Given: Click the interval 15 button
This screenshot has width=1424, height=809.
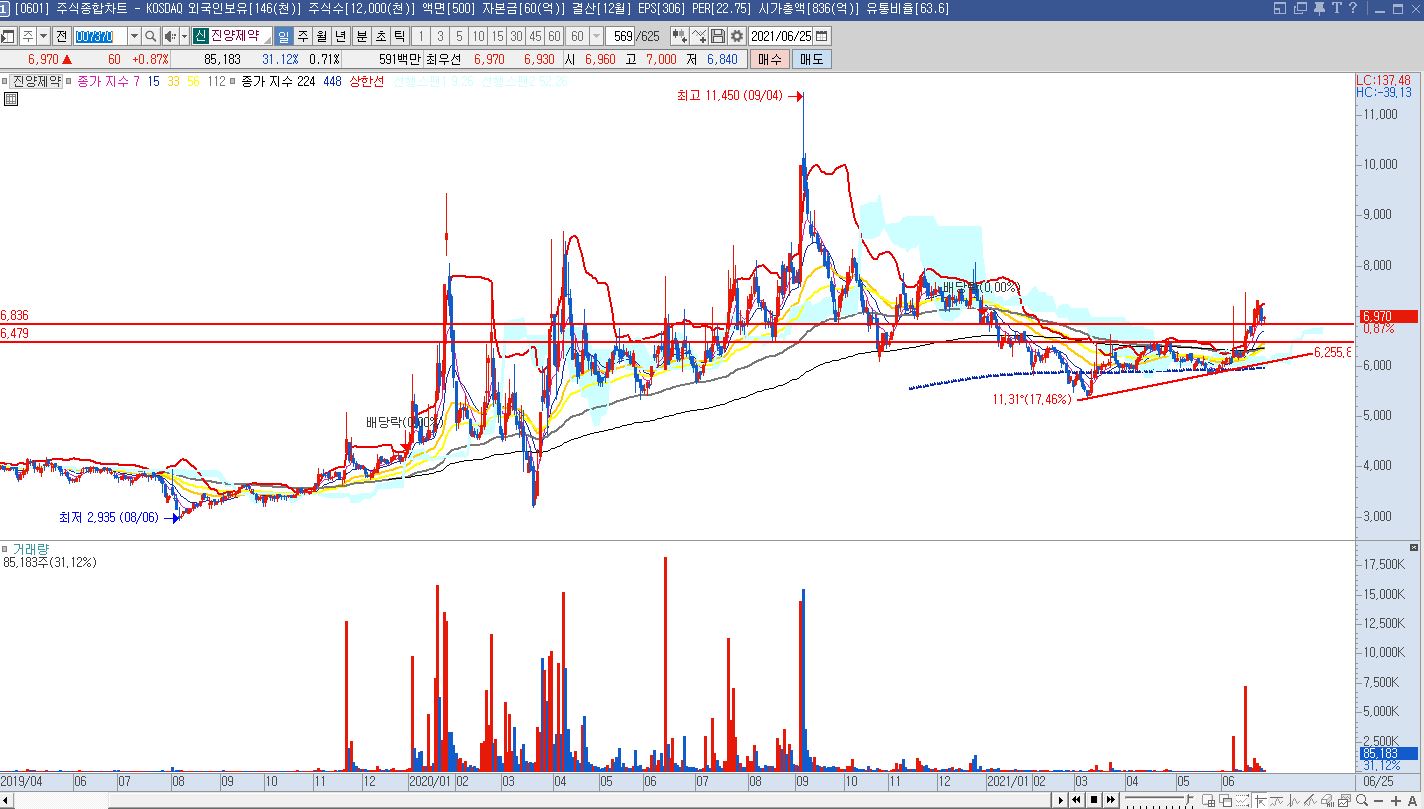Looking at the screenshot, I should coord(497,36).
